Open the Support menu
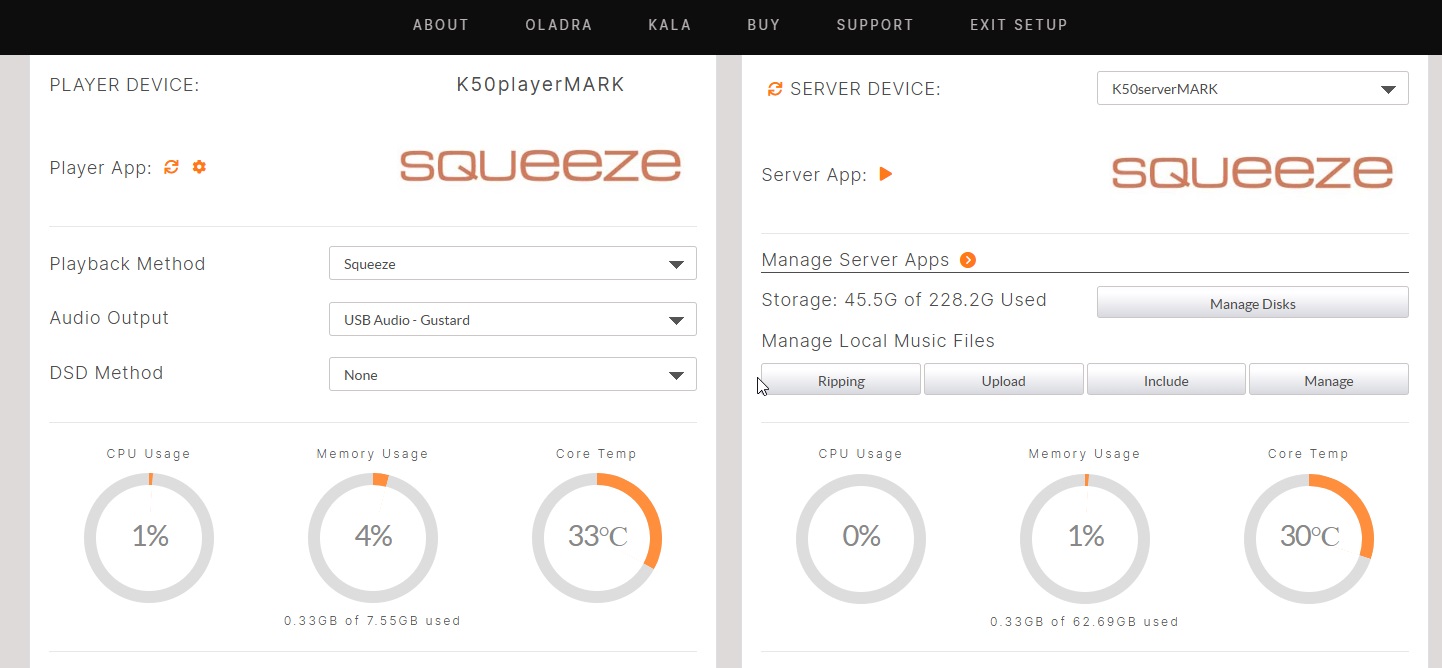The image size is (1442, 668). (875, 25)
